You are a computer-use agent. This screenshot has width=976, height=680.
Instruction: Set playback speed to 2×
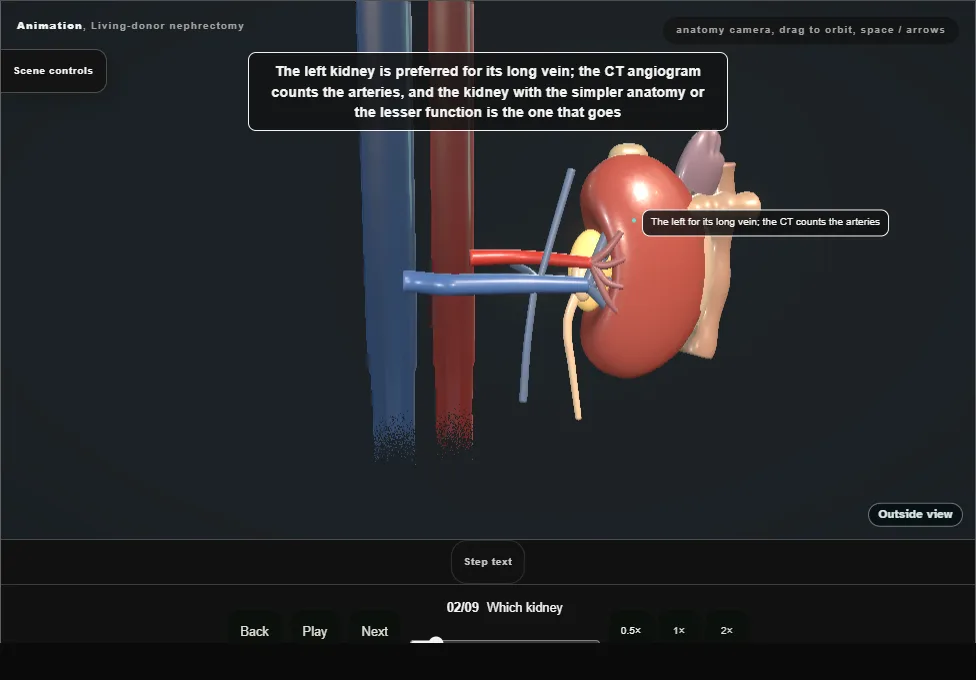click(726, 630)
